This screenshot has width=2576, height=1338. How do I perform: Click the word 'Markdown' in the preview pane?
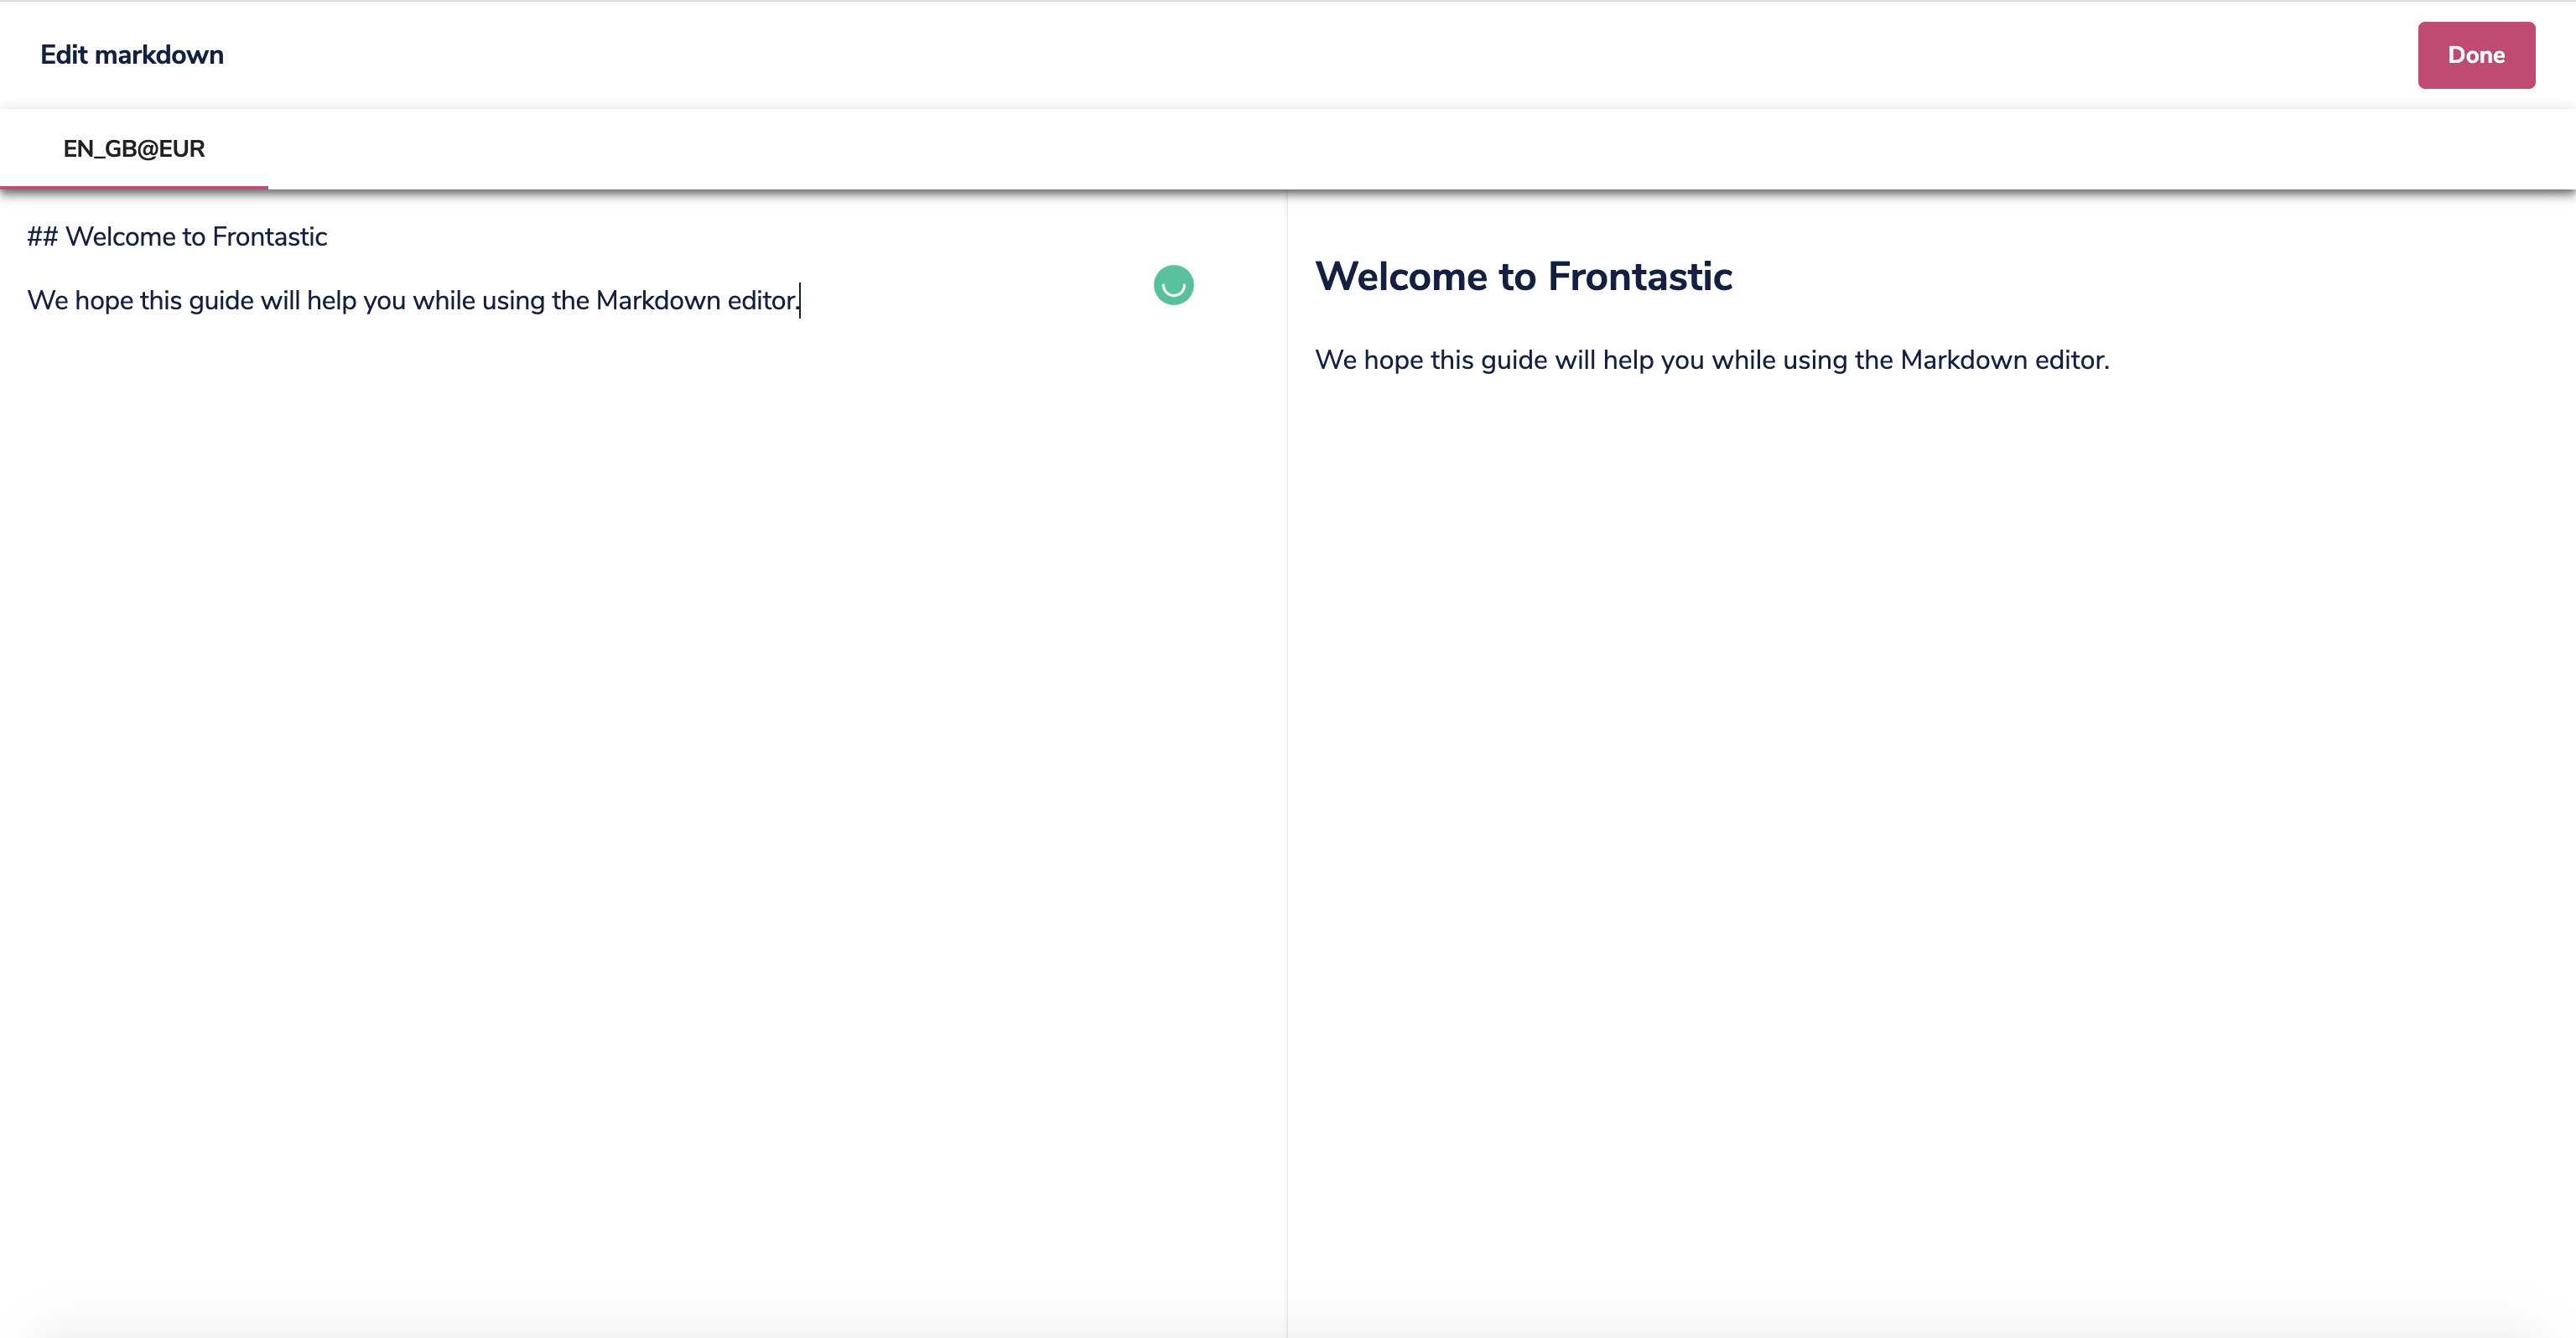coord(1963,360)
